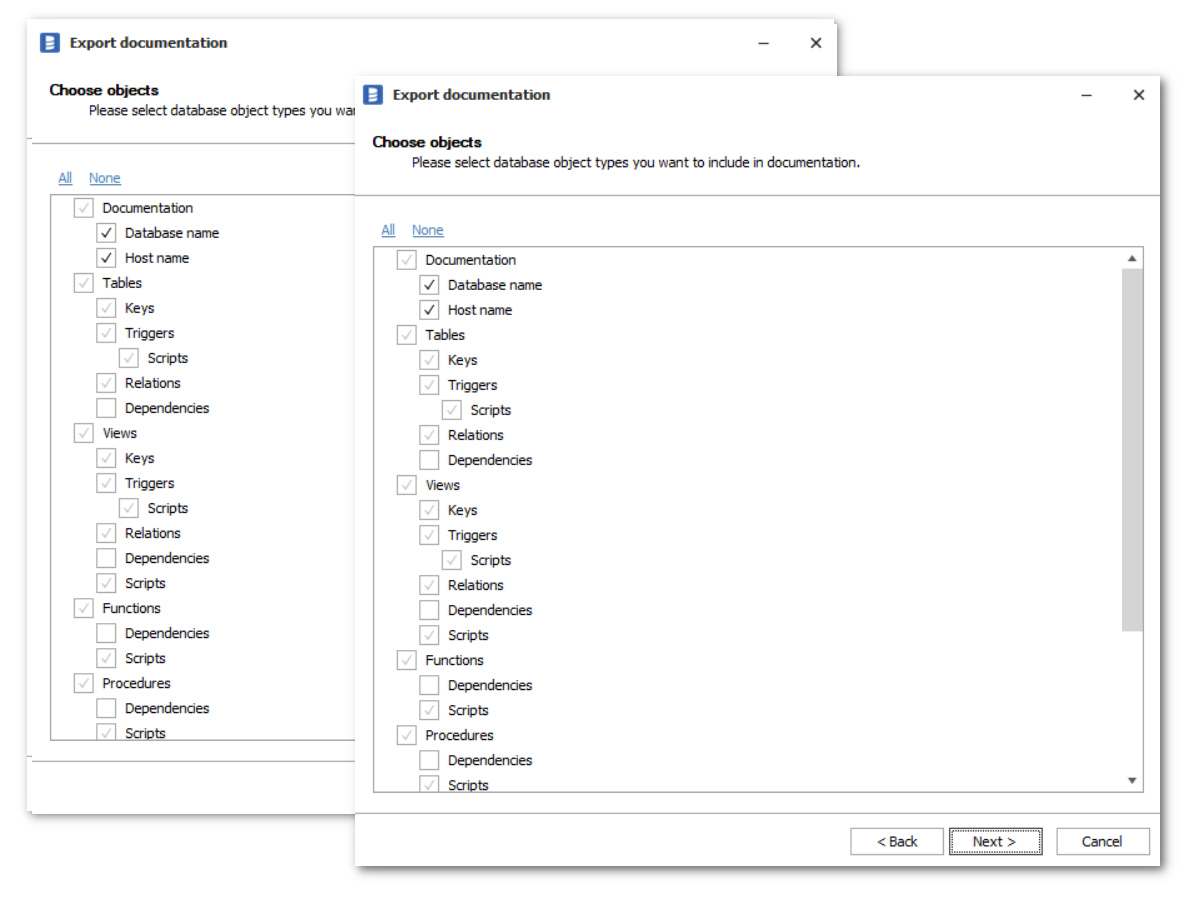Click the Dataedo icon in the front dialog title bar
This screenshot has height=900, width=1200.
click(373, 95)
